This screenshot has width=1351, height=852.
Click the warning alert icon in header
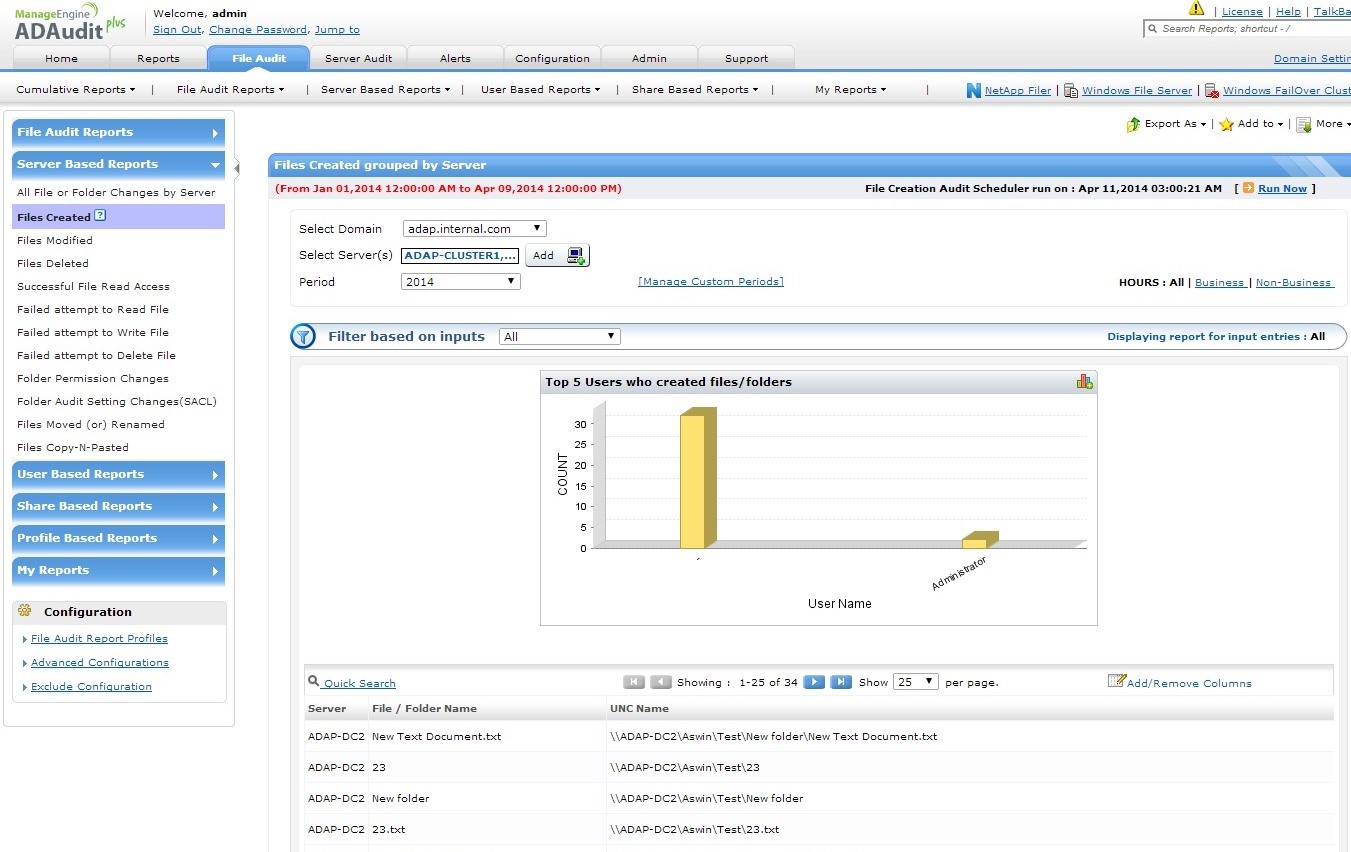click(1196, 9)
